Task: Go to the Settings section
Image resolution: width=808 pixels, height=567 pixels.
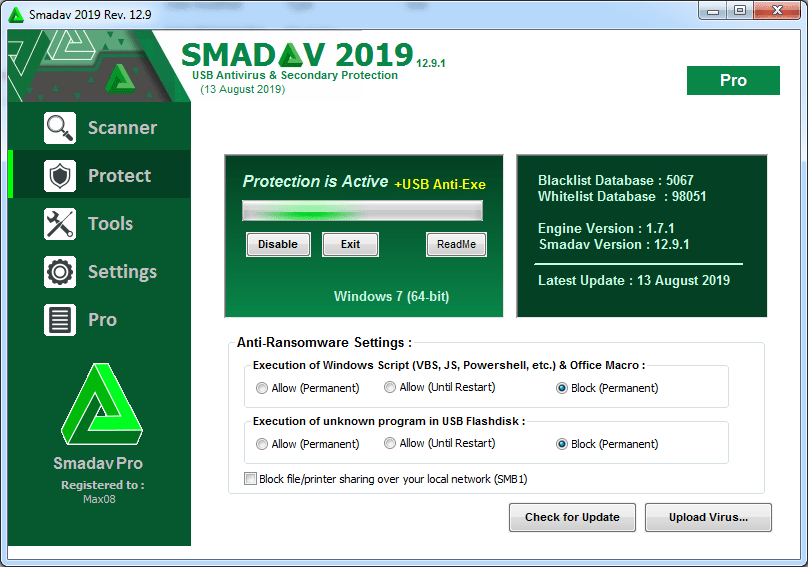Action: (x=122, y=272)
